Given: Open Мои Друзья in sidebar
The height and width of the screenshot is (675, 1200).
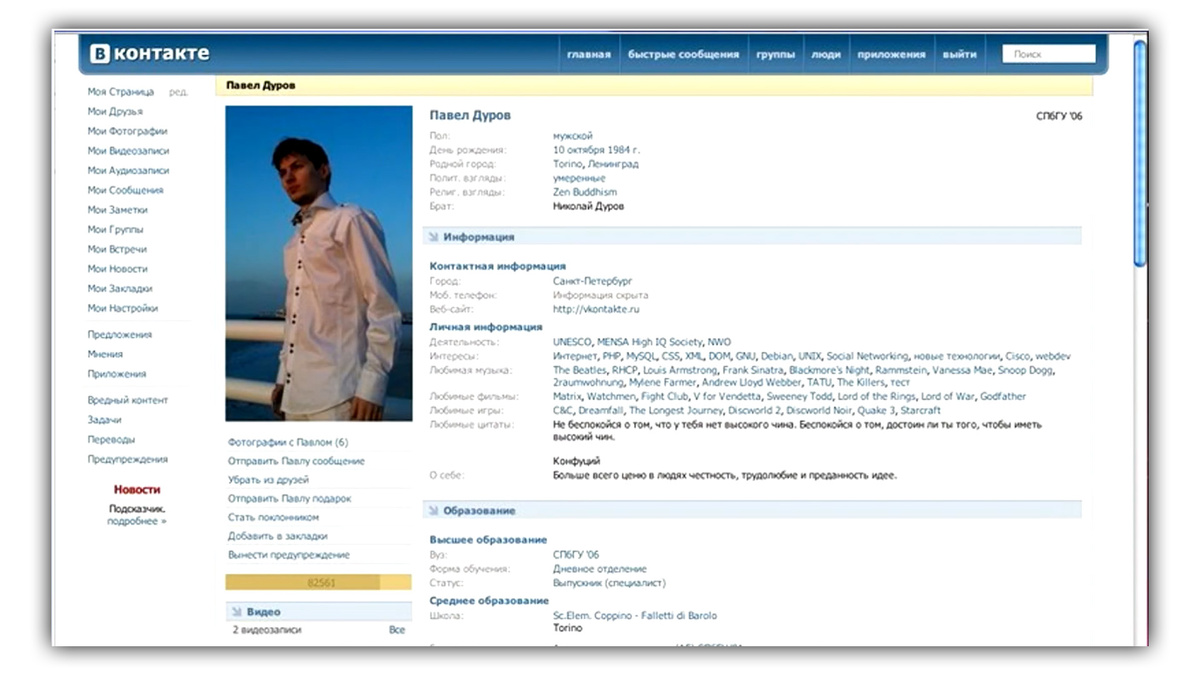Looking at the screenshot, I should point(114,111).
